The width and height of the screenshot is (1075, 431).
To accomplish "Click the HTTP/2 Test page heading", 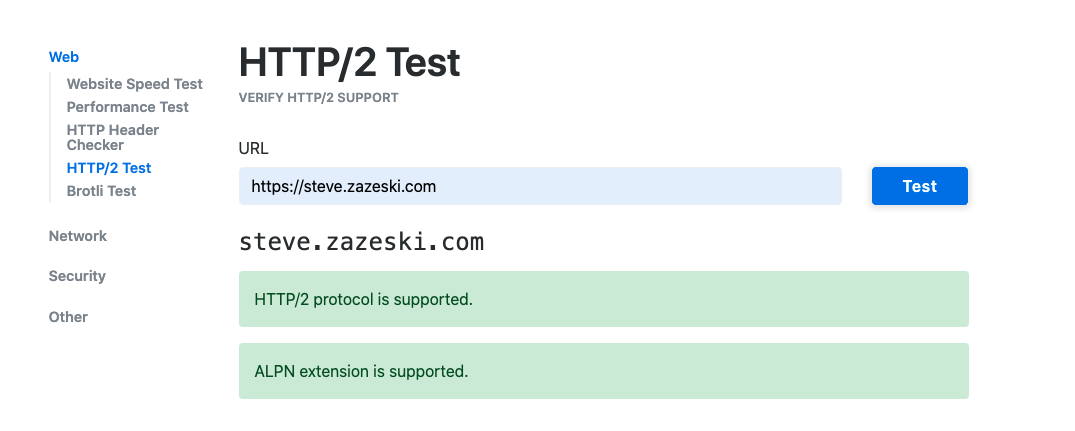I will click(x=349, y=63).
